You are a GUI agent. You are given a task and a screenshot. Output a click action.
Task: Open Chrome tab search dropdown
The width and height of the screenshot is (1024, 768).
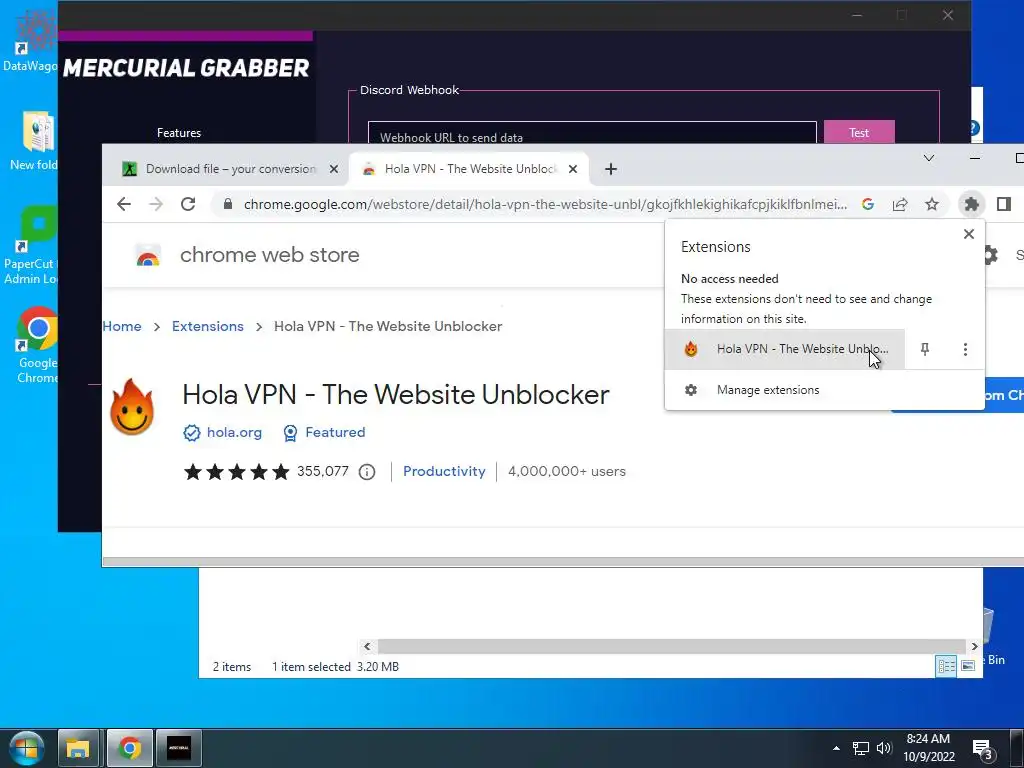coord(929,158)
